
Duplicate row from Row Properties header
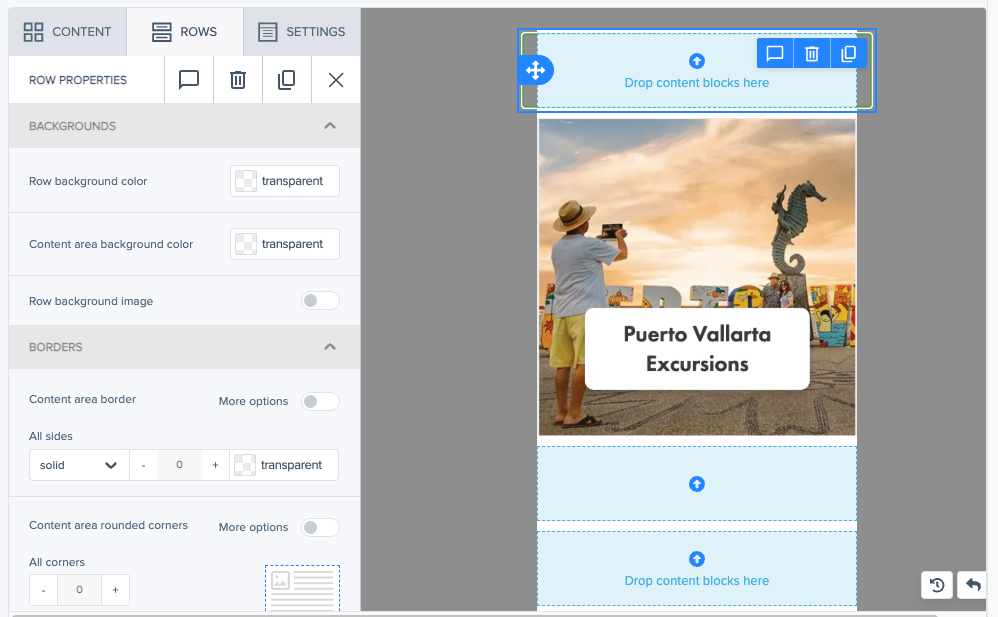287,80
